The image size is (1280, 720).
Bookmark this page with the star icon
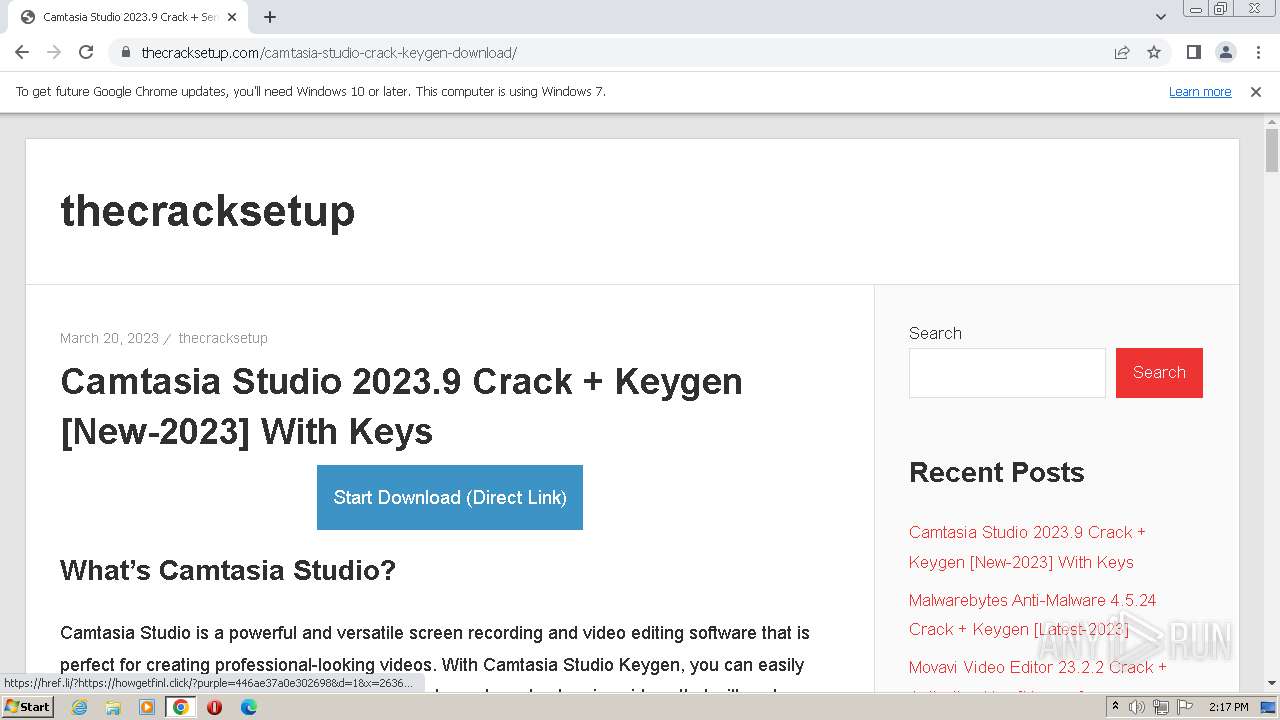coord(1154,52)
